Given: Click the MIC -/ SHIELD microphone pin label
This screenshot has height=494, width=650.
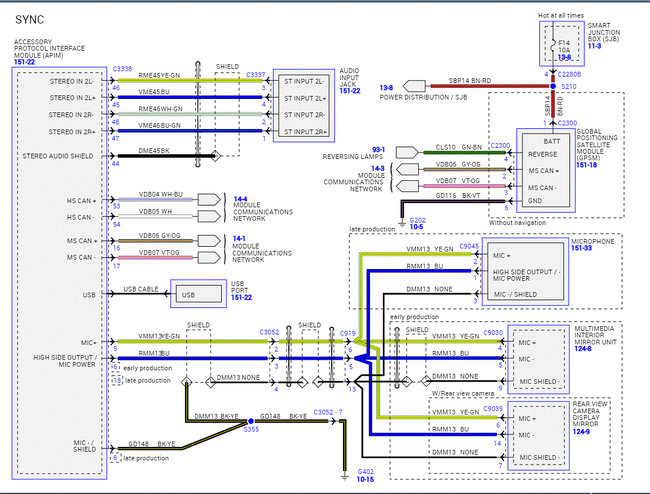Looking at the screenshot, I should 515,294.
